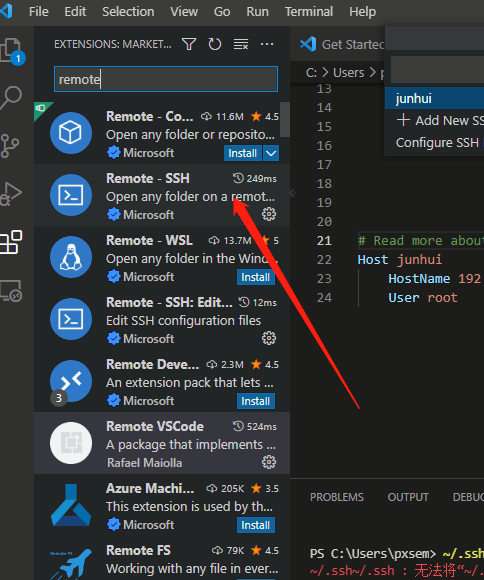Open the Go menu

tap(222, 12)
